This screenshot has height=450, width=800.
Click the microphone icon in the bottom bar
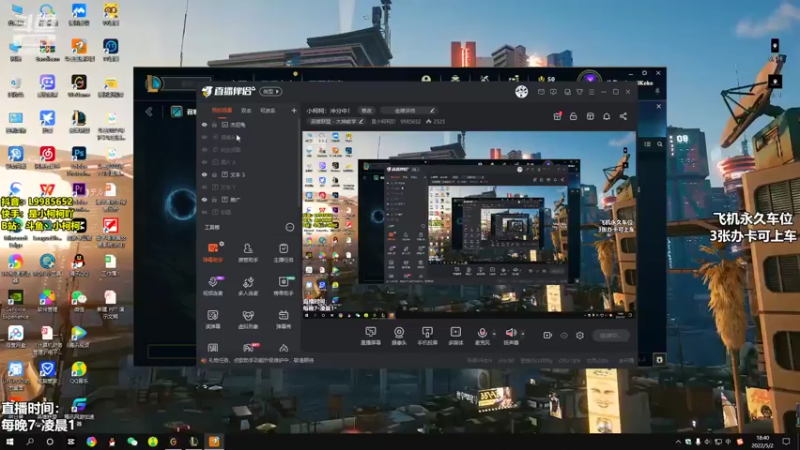point(482,333)
